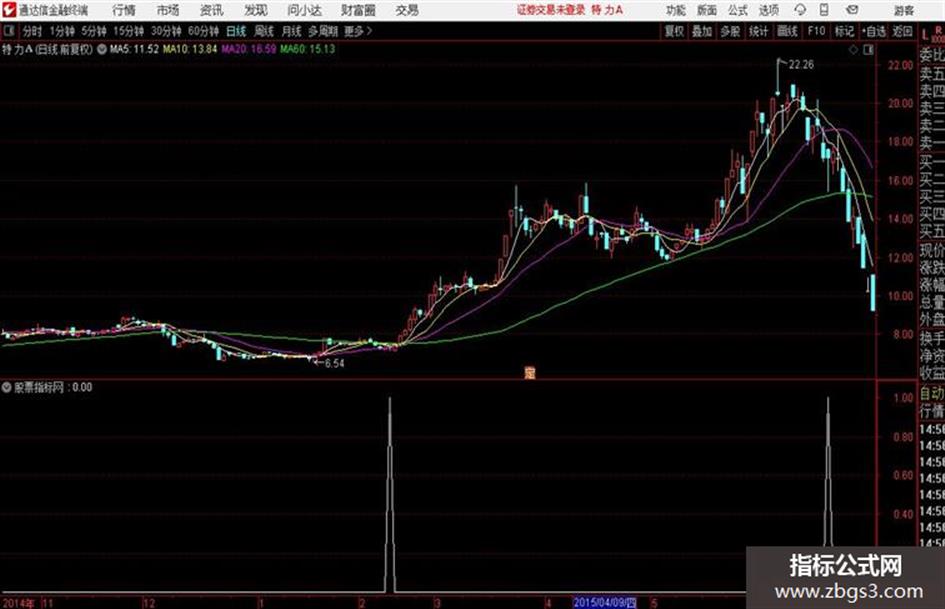Click the 多股 toolbar button
Image resolution: width=945 pixels, height=609 pixels.
(x=730, y=31)
